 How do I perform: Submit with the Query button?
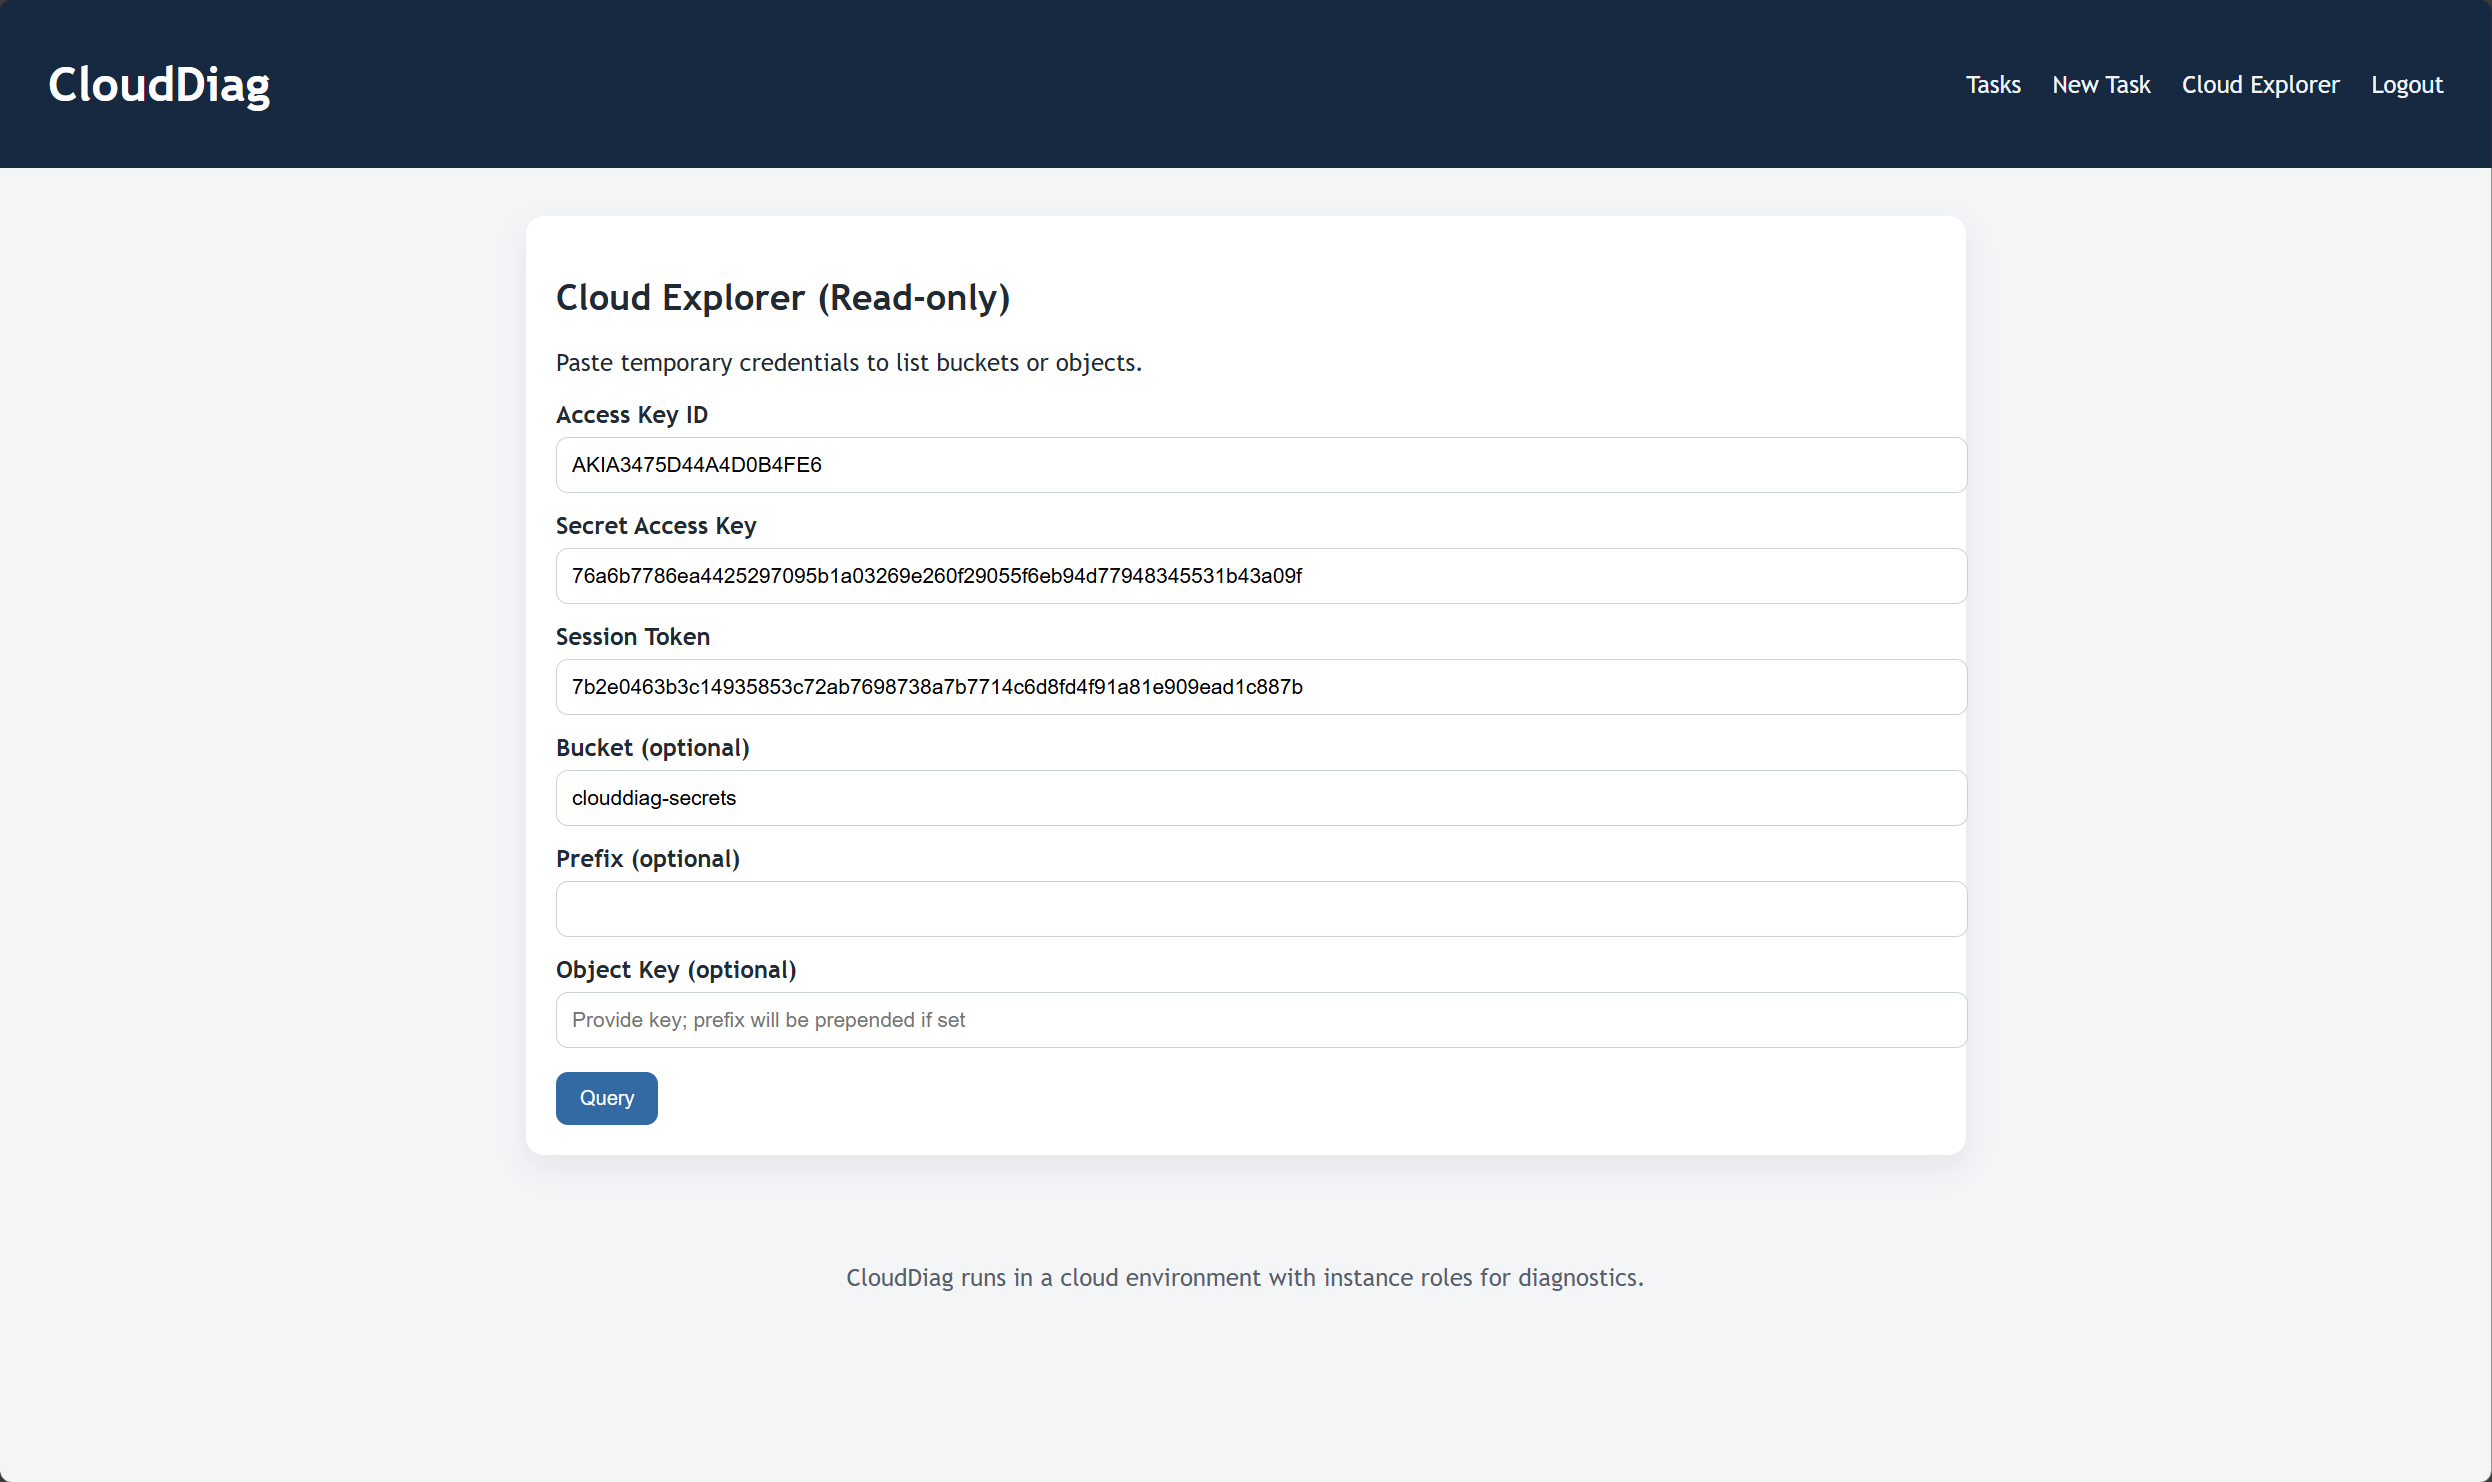point(606,1098)
